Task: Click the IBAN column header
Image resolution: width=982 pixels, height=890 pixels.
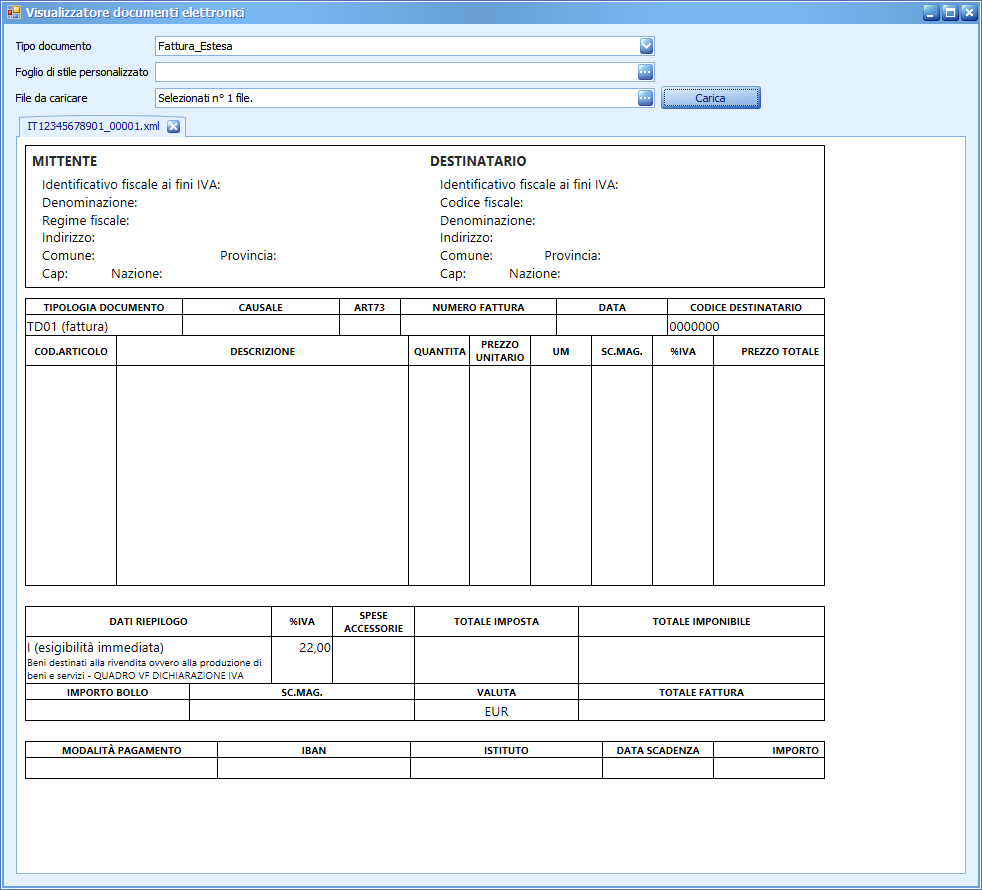Action: click(x=314, y=750)
